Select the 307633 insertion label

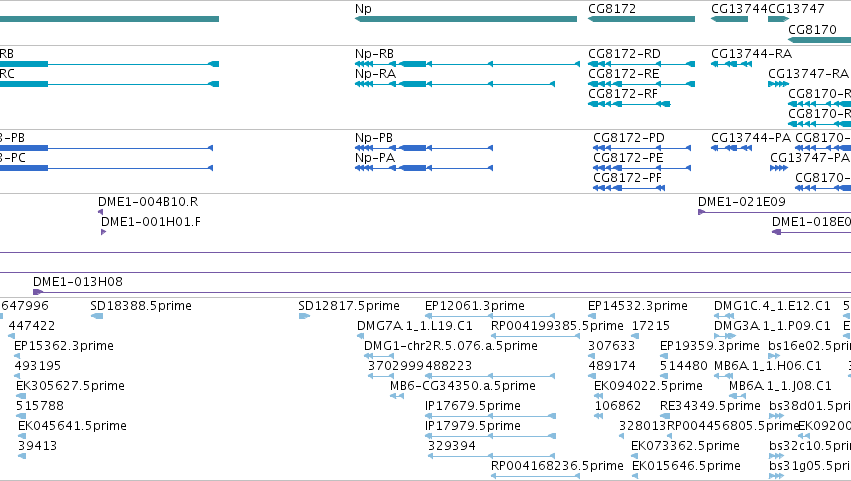pyautogui.click(x=611, y=346)
